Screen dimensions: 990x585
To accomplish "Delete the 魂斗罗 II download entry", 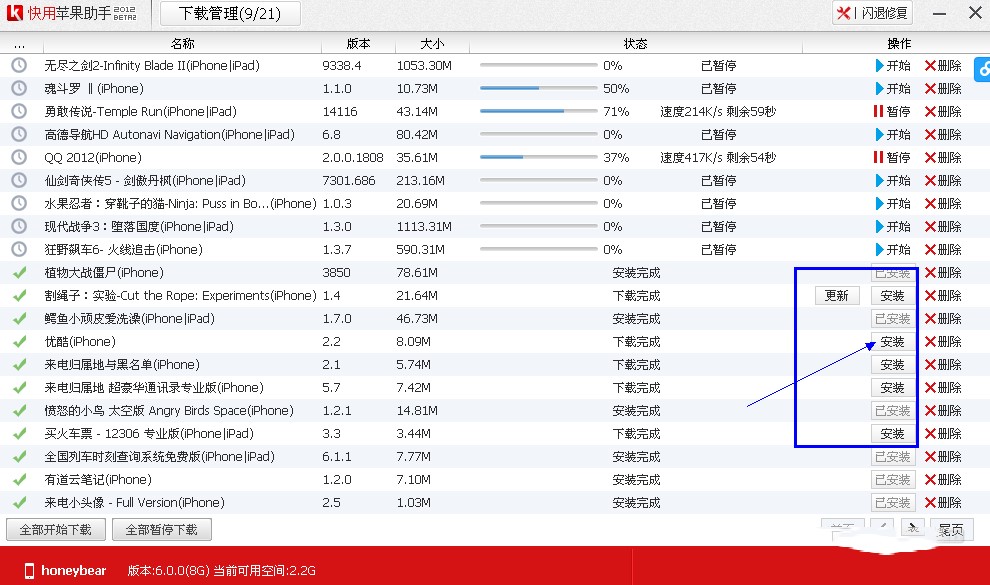I will pos(942,89).
